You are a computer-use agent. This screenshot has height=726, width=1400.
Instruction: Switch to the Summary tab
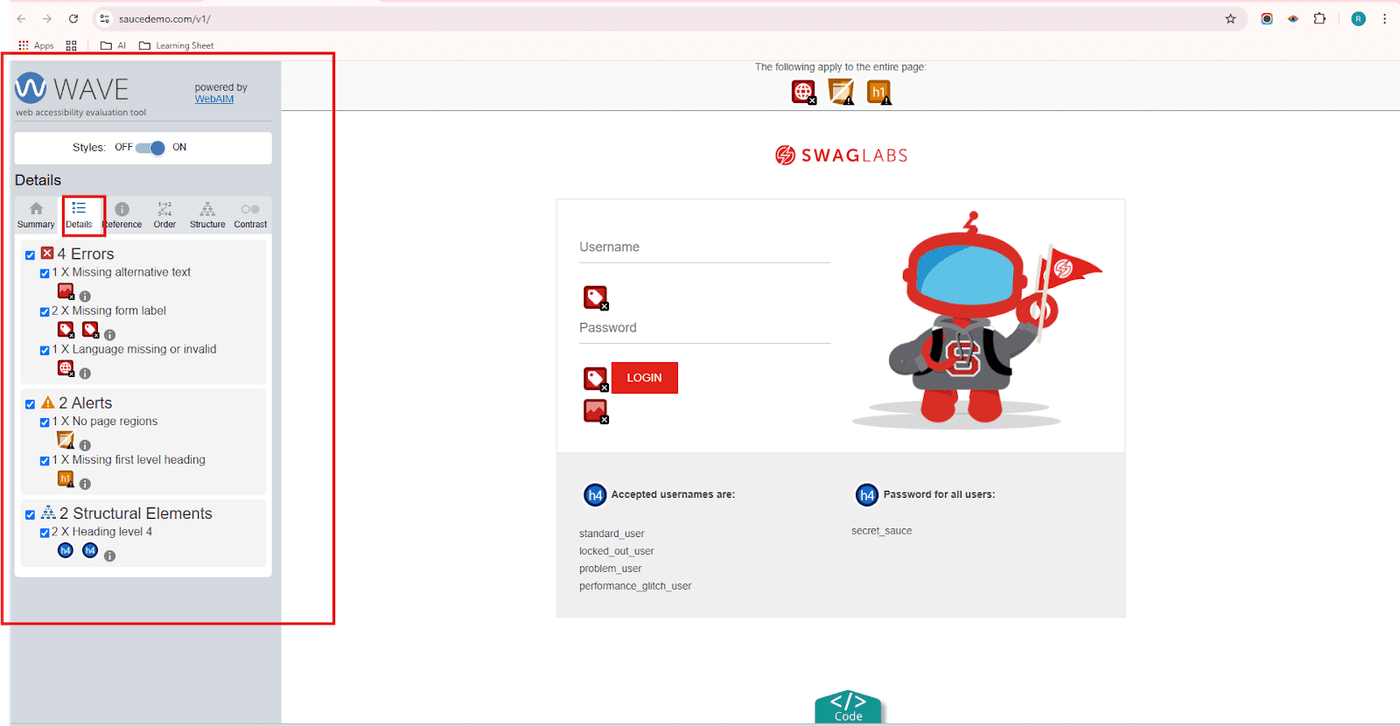tap(36, 215)
